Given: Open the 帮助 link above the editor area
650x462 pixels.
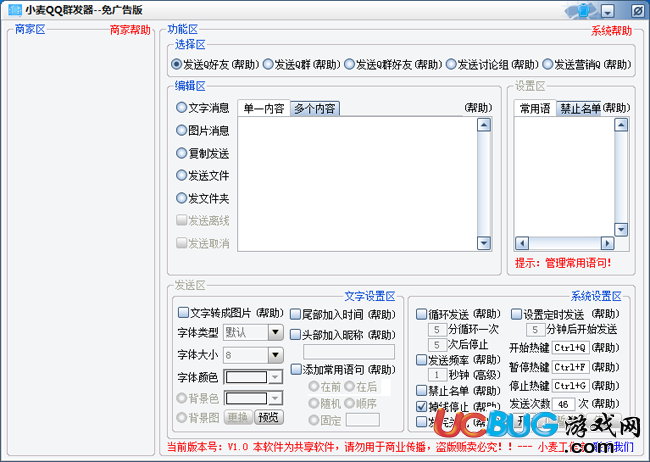Looking at the screenshot, I should point(478,108).
